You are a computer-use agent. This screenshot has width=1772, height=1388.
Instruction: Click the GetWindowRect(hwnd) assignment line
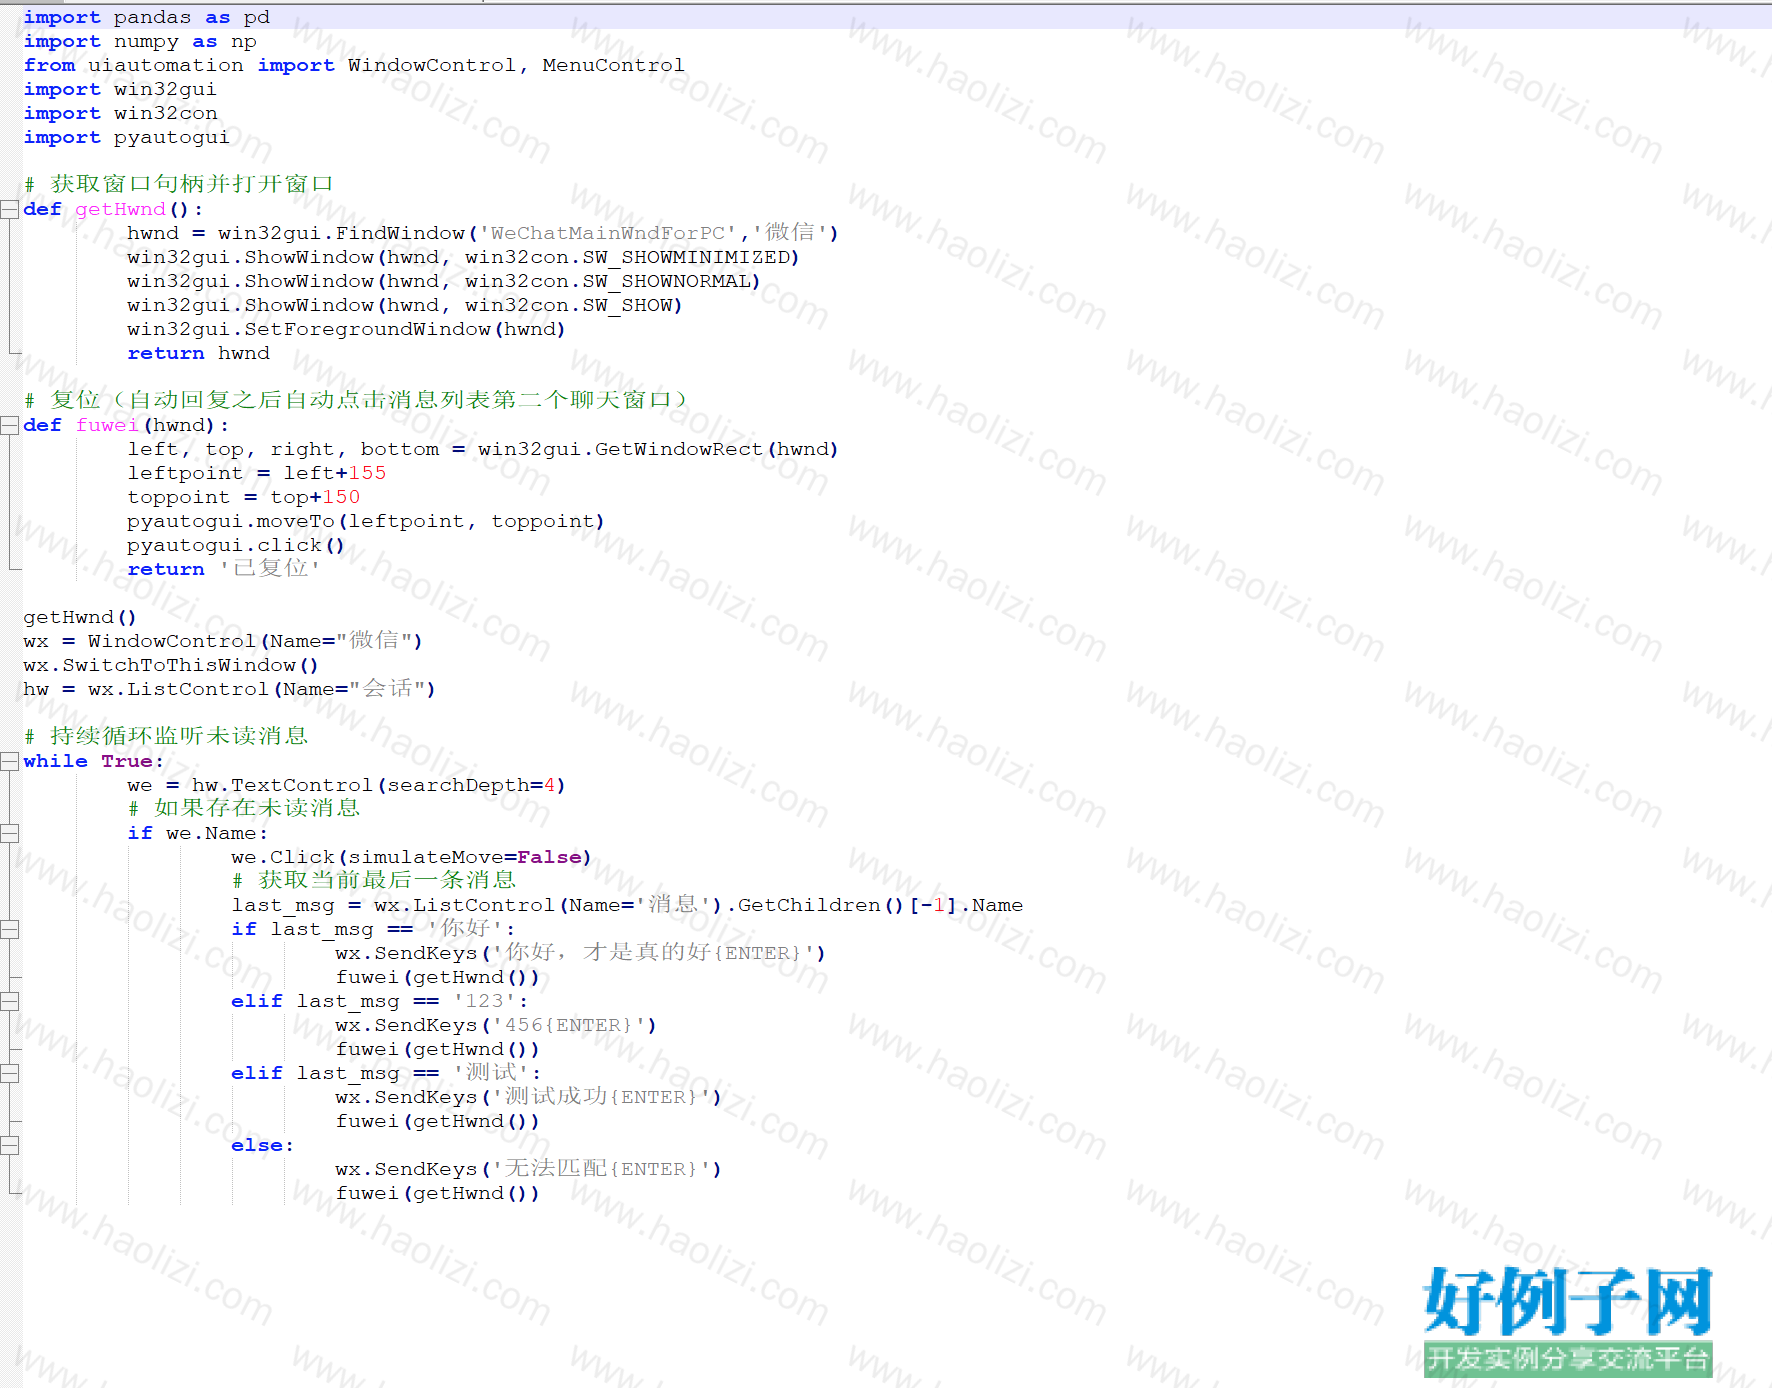coord(483,449)
